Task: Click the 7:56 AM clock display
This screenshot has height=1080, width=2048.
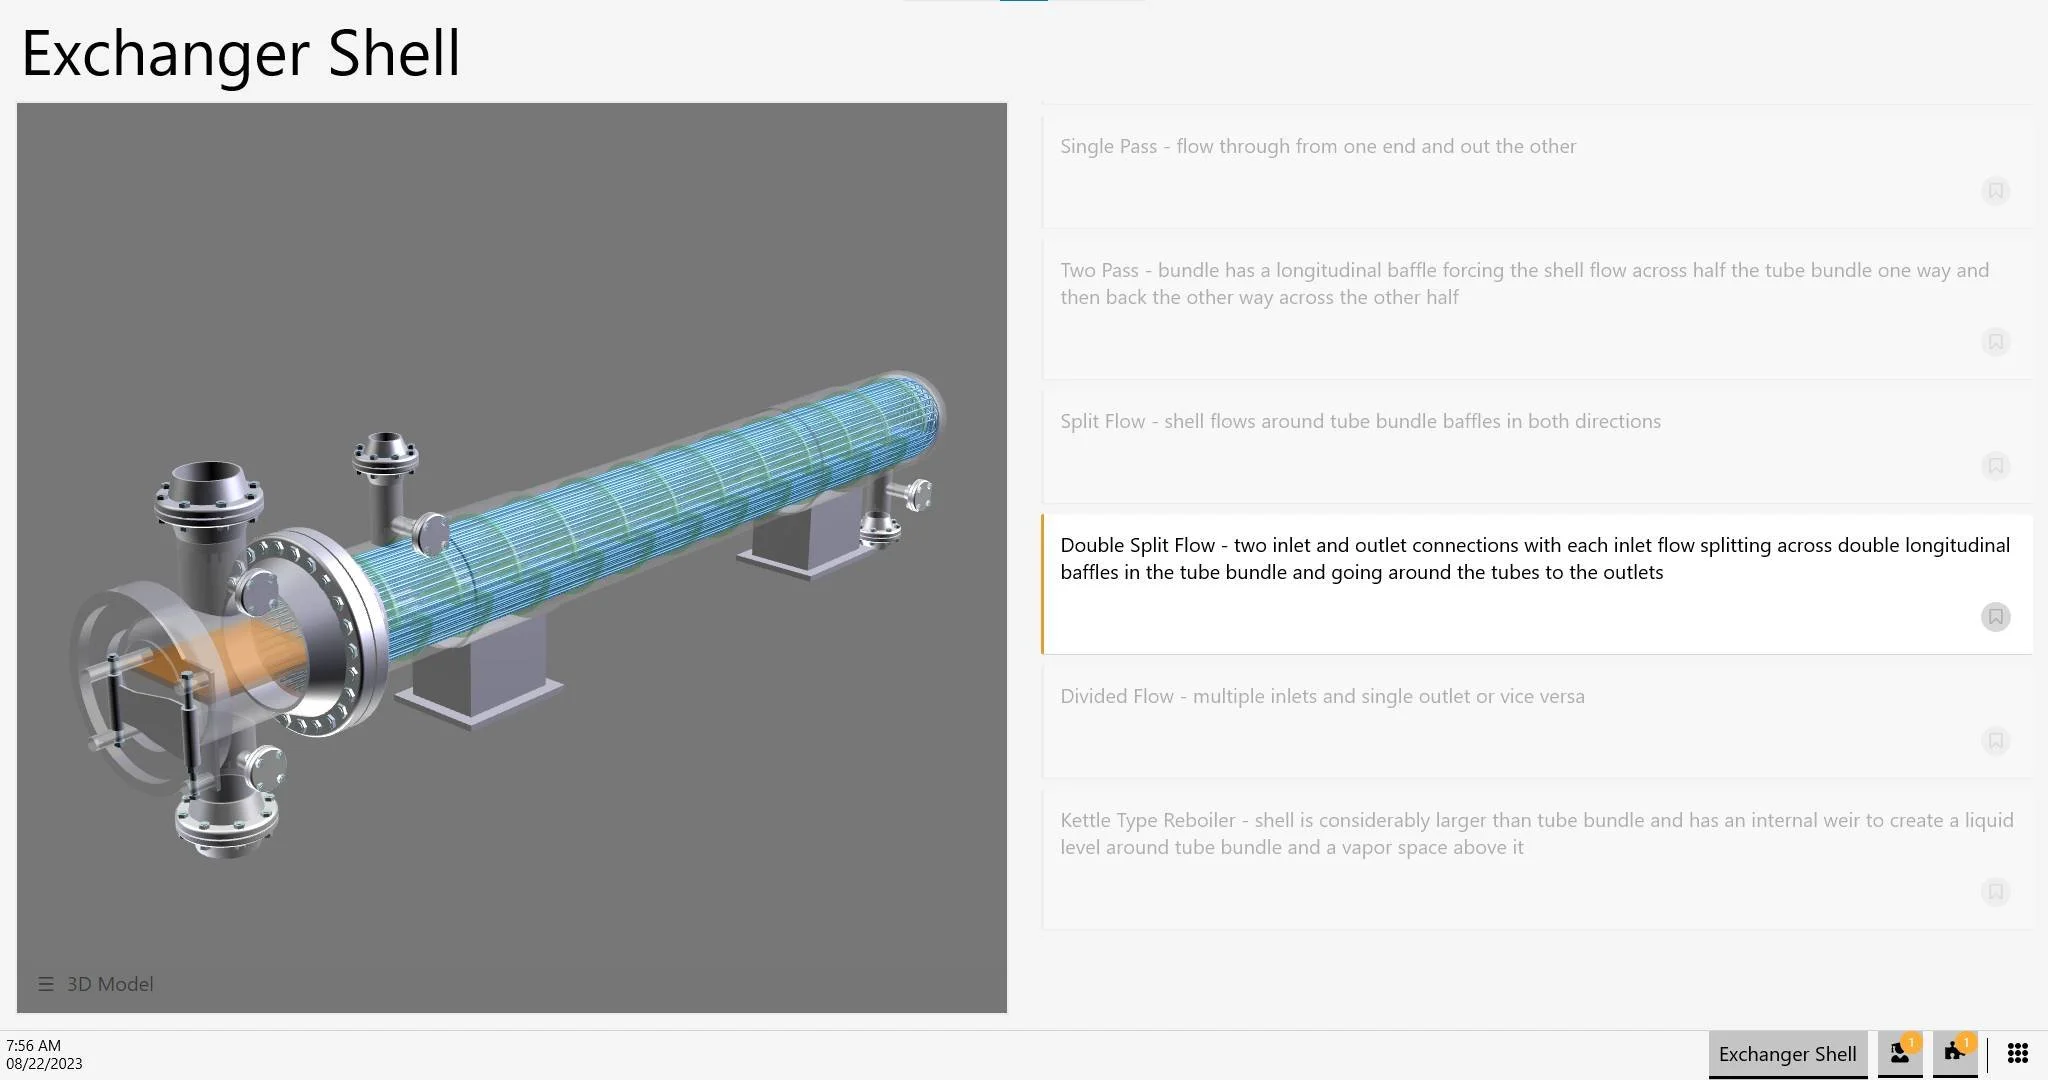Action: pos(34,1045)
